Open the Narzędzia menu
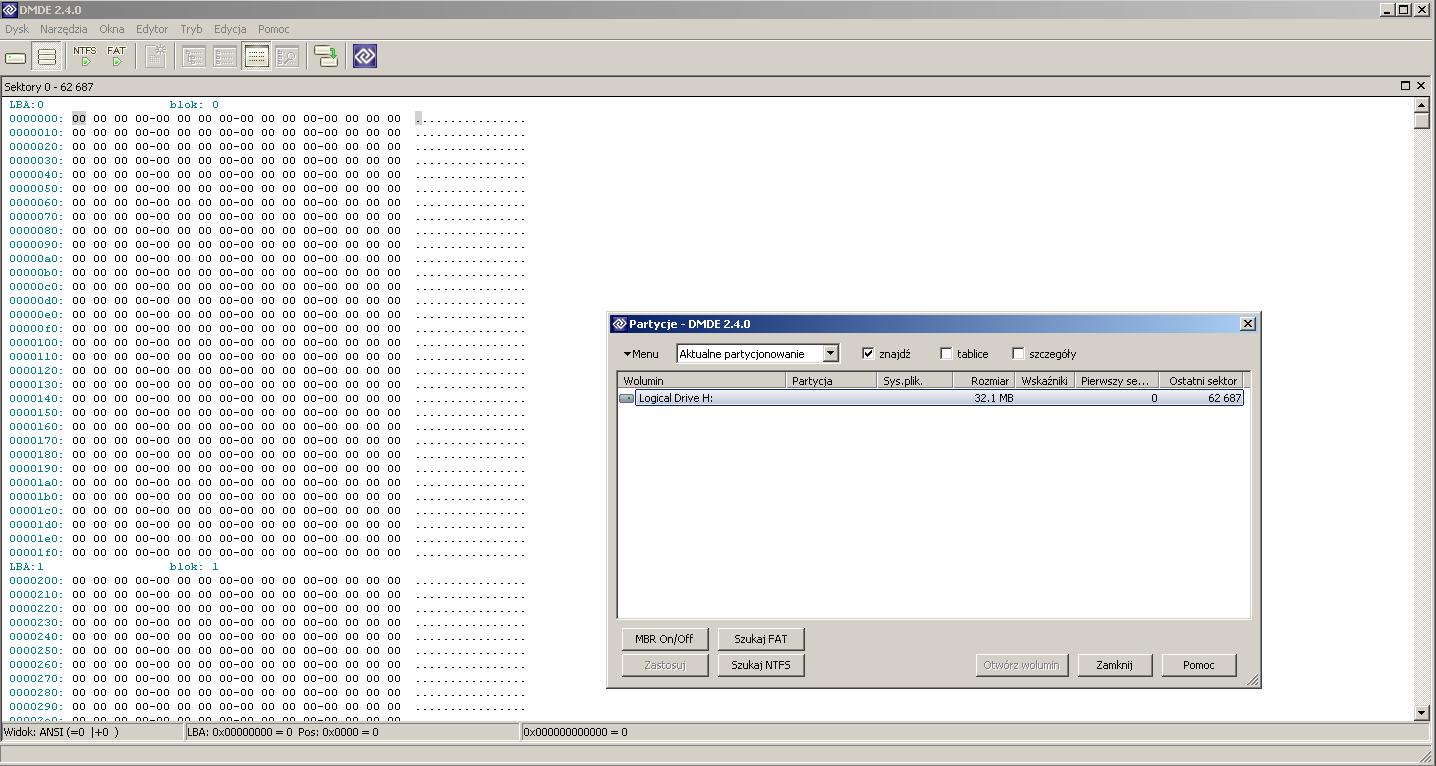1436x766 pixels. click(x=64, y=29)
